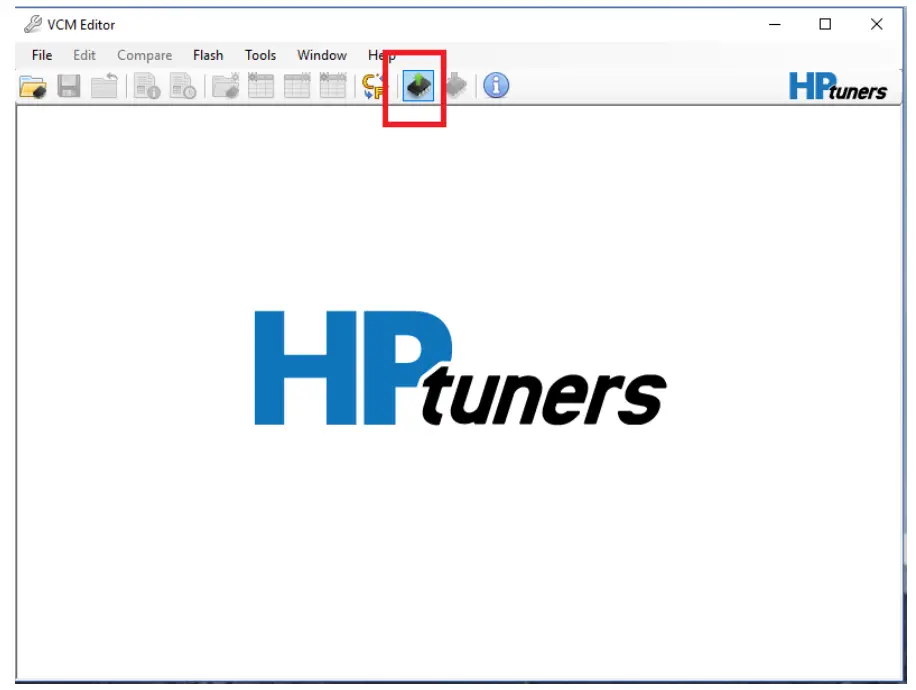
Task: Click the Compare file toolbar icon
Action: tap(225, 86)
